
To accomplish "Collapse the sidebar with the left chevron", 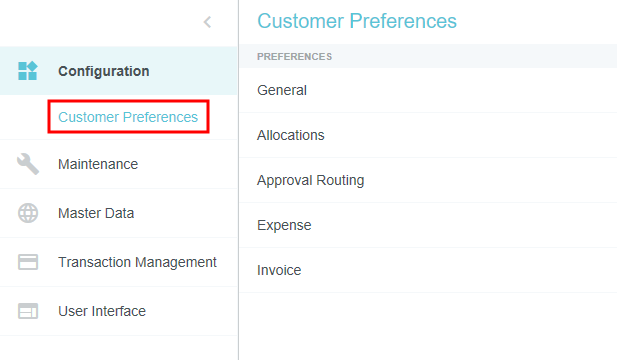I will pyautogui.click(x=207, y=22).
